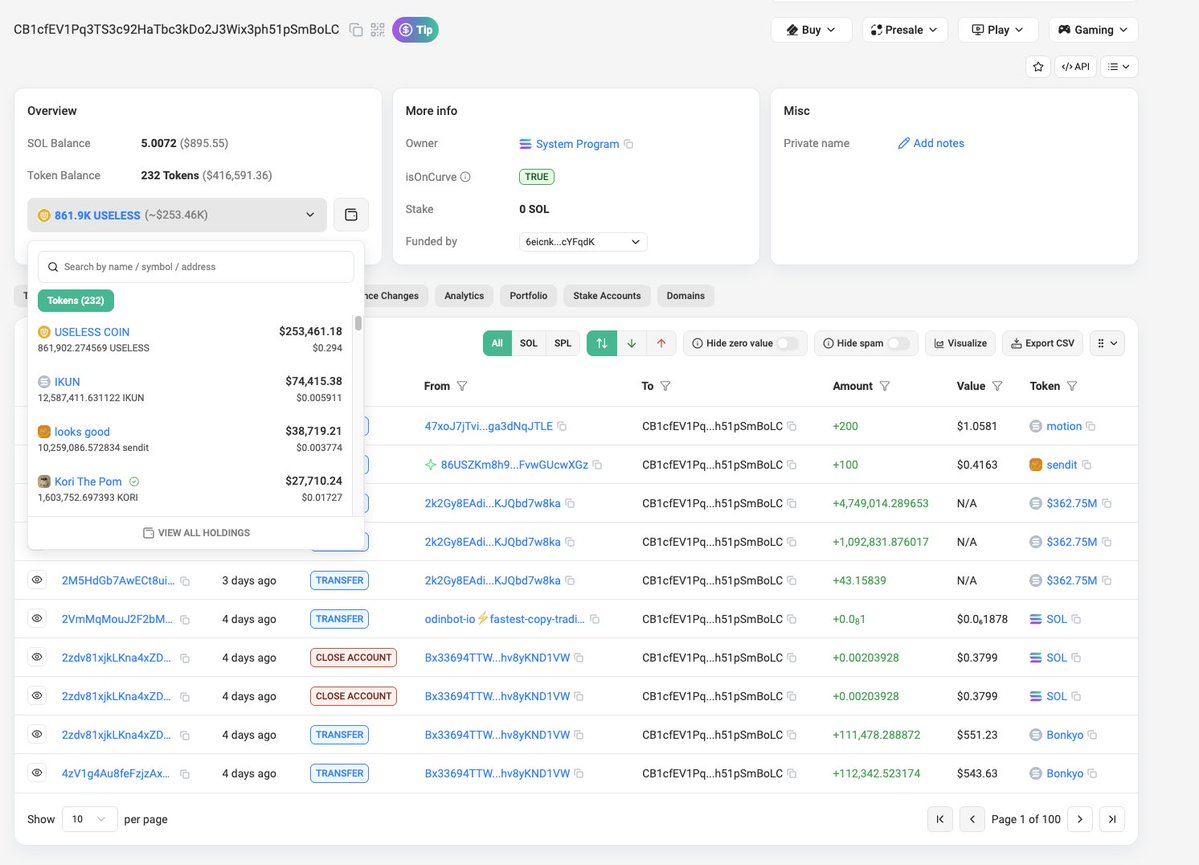Filter transfers by SOL

pos(528,343)
